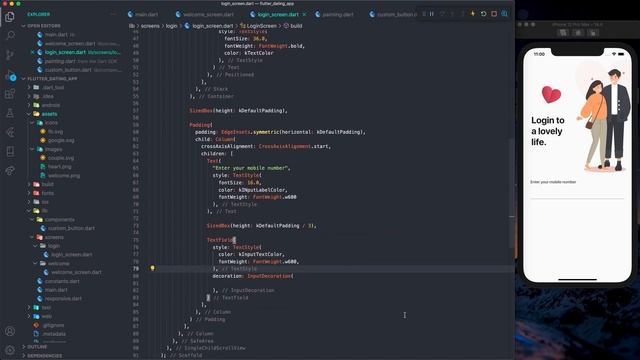Switch to the welcome_screen.dart tab
Image resolution: width=640 pixels, height=360 pixels.
tap(204, 14)
